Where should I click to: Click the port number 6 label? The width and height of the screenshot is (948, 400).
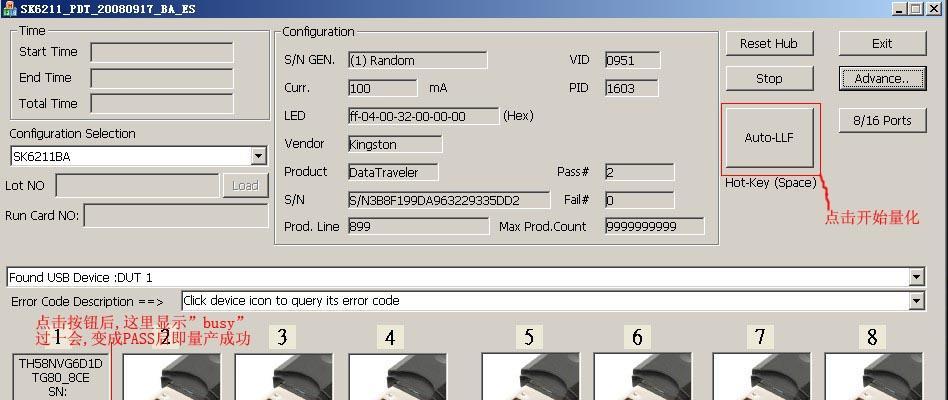pos(637,337)
